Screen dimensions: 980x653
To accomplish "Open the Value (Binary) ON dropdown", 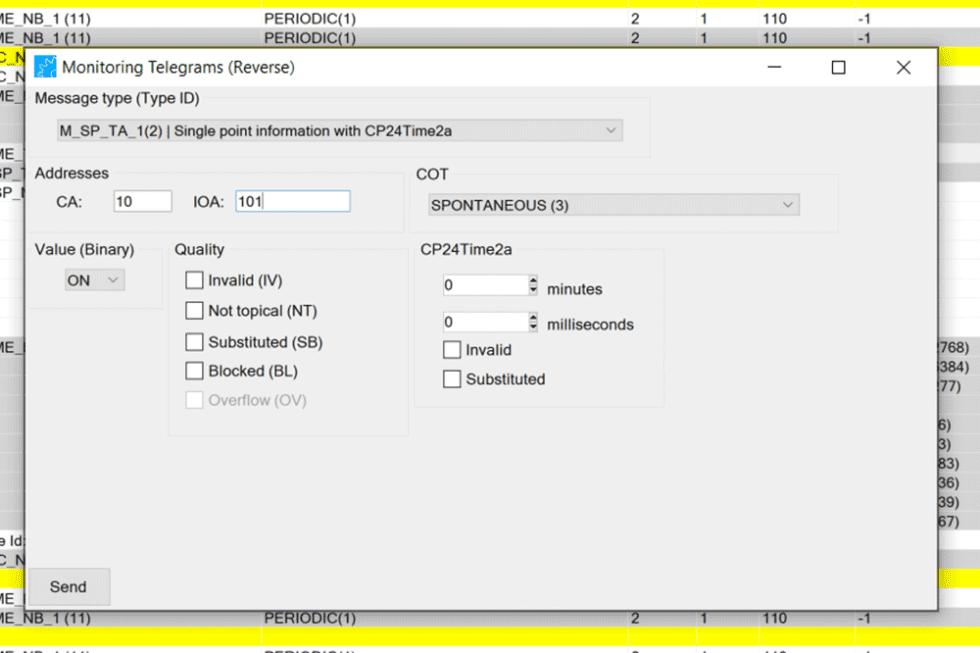I will click(93, 280).
